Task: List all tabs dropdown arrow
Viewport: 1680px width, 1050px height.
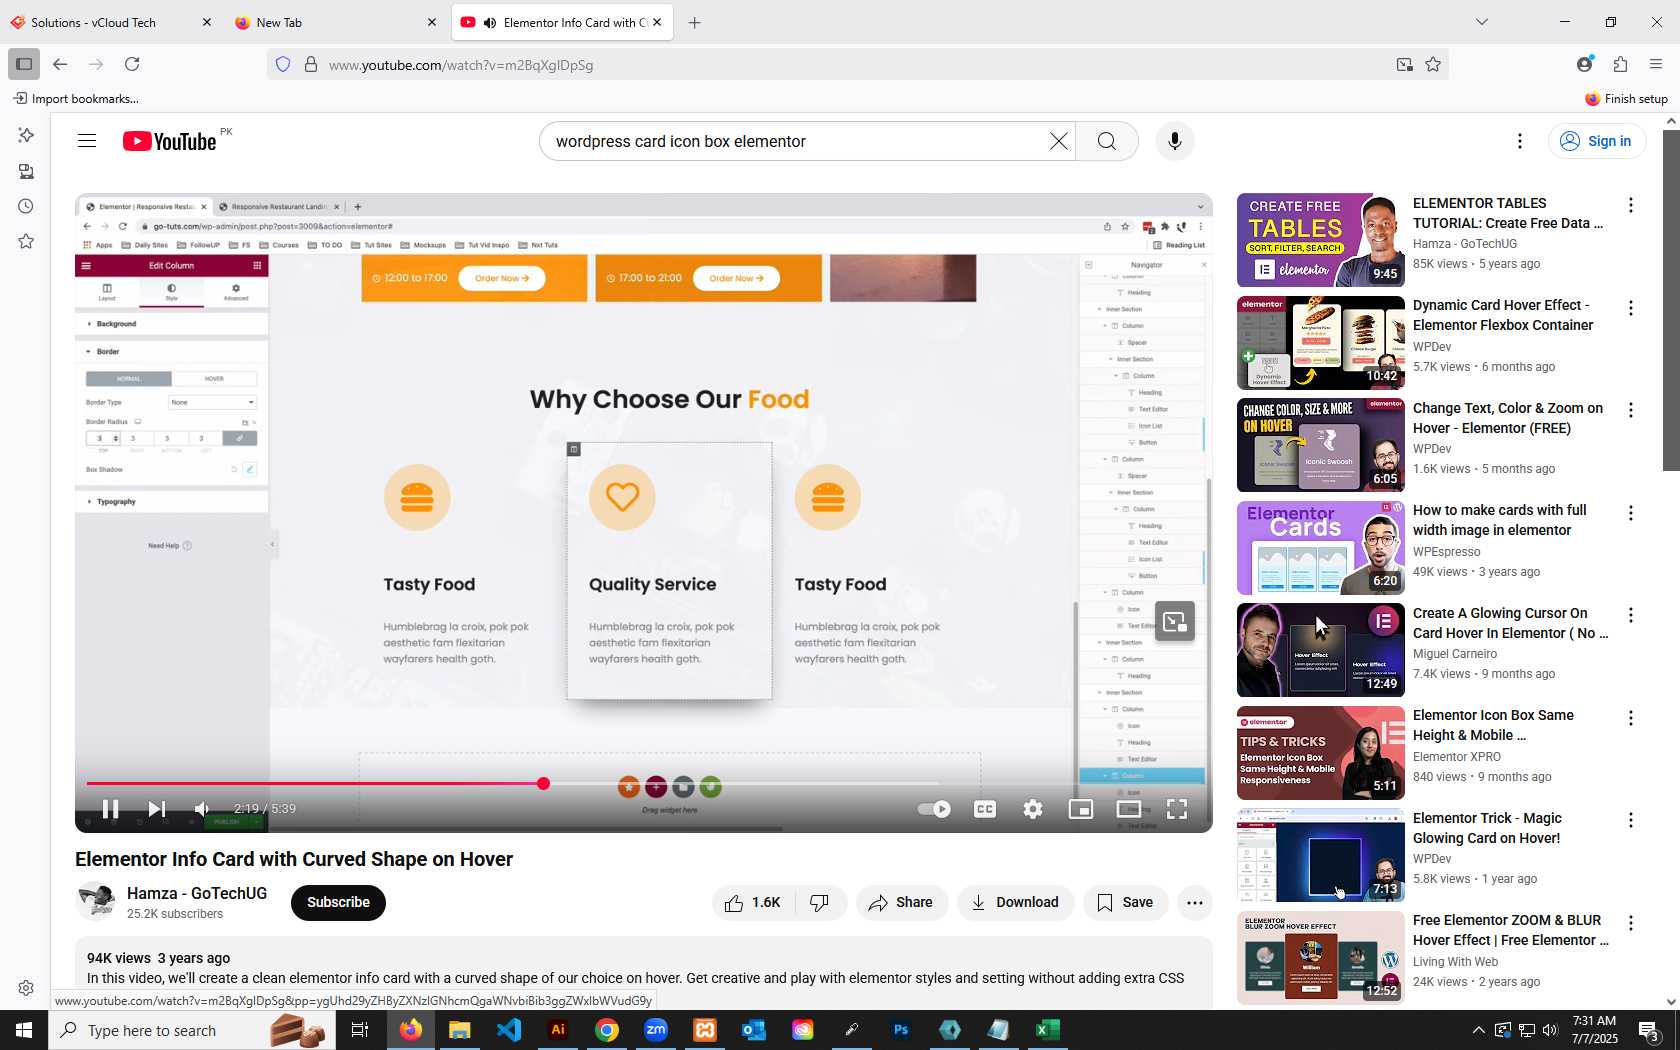Action: point(1482,22)
